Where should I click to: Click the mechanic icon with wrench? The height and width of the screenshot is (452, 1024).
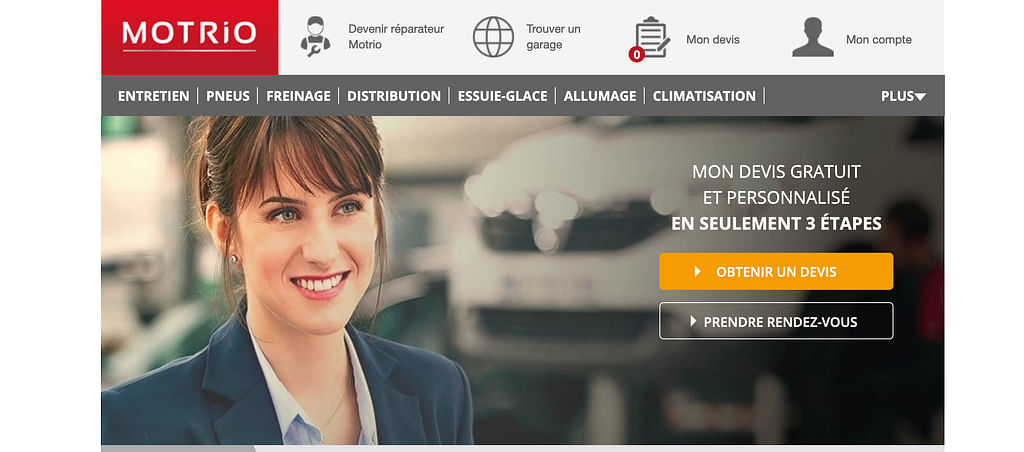[x=315, y=37]
